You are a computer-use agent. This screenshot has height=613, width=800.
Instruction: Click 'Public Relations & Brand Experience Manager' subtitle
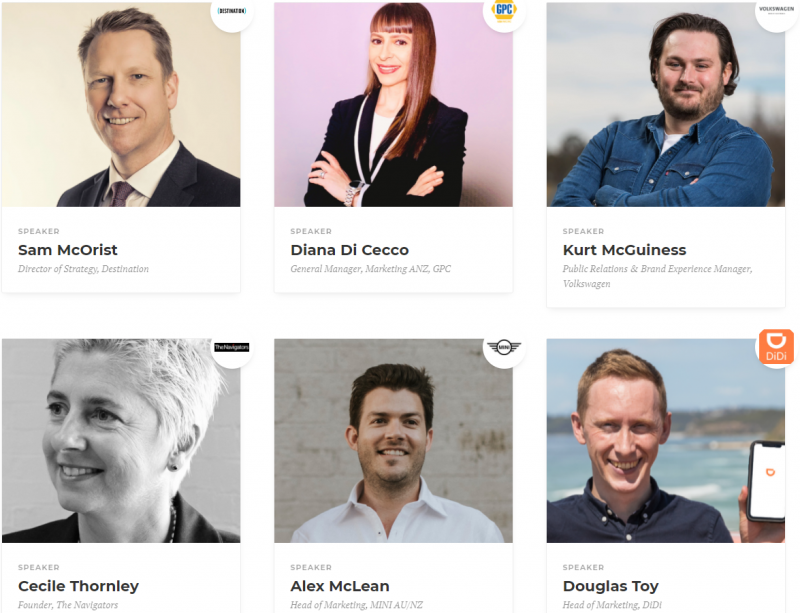pos(657,268)
